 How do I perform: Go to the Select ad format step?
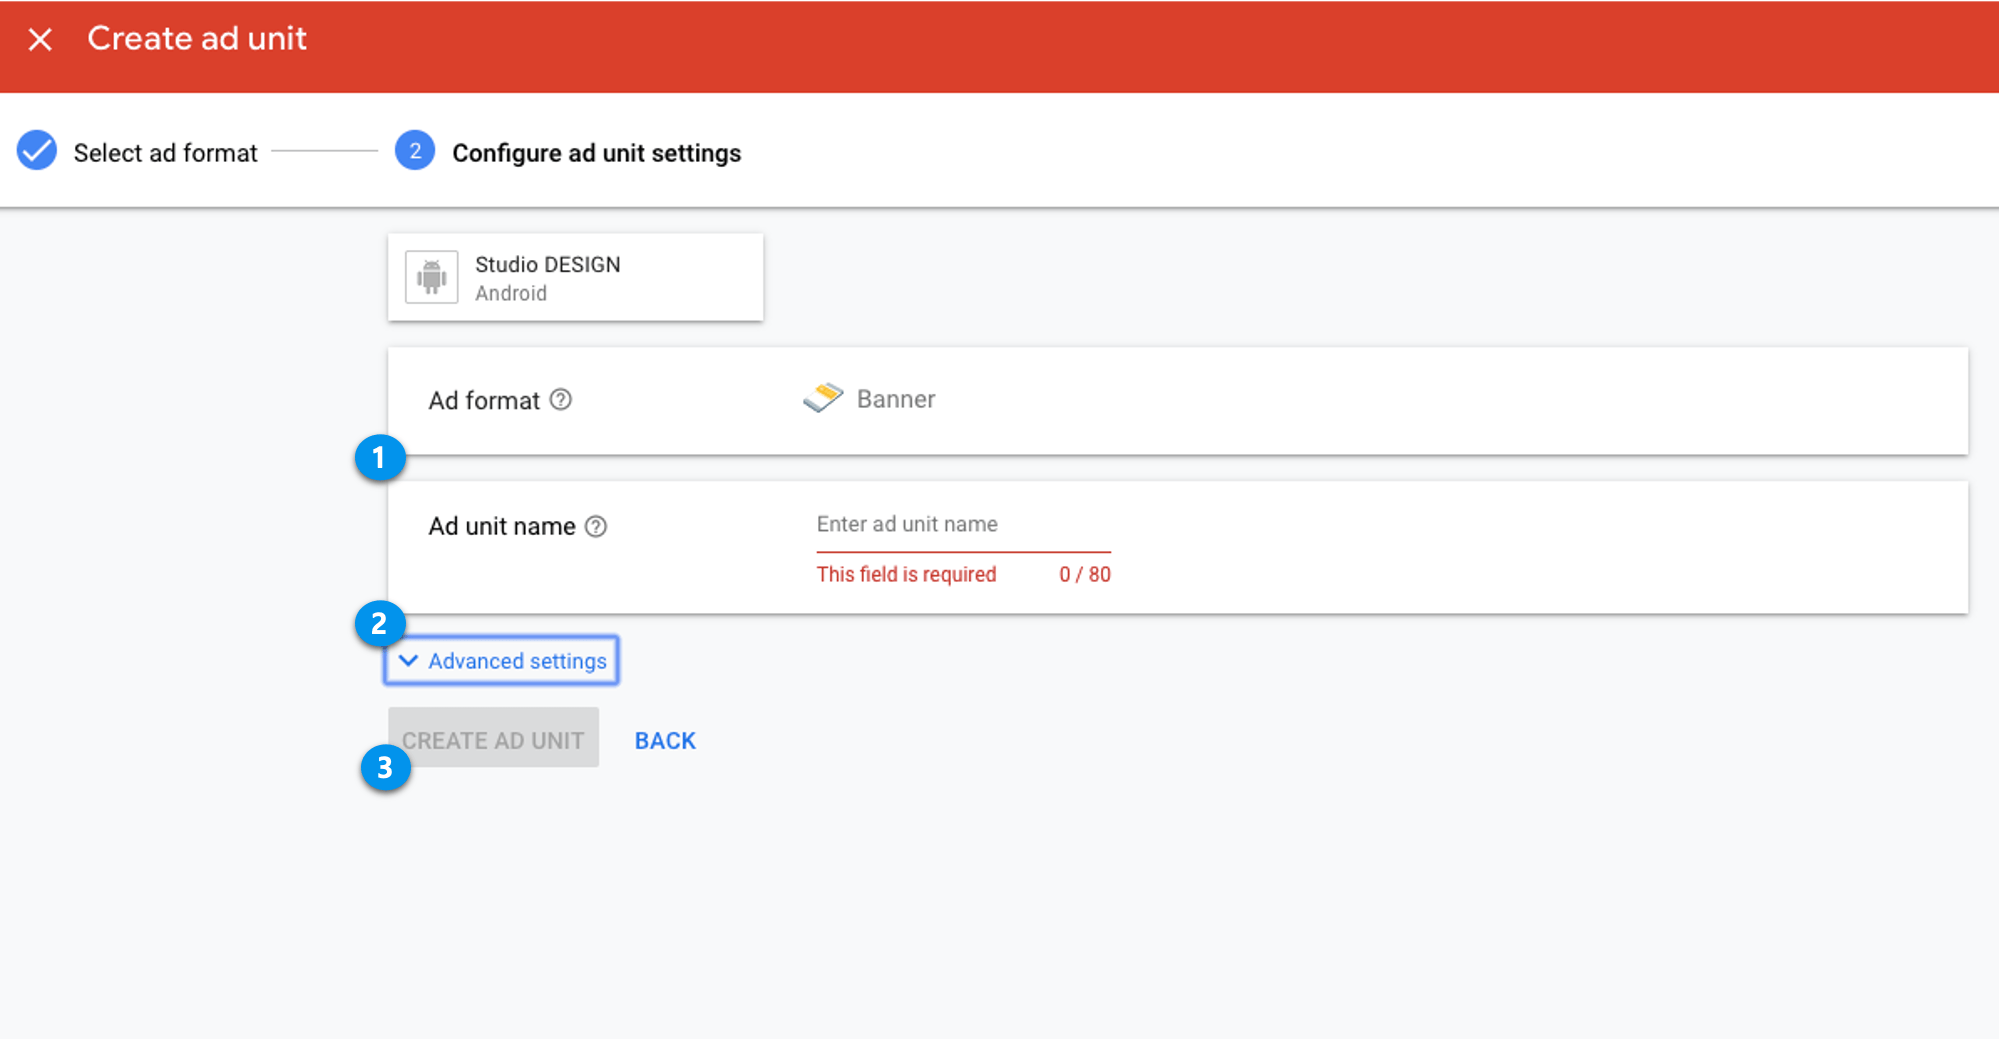pyautogui.click(x=165, y=153)
